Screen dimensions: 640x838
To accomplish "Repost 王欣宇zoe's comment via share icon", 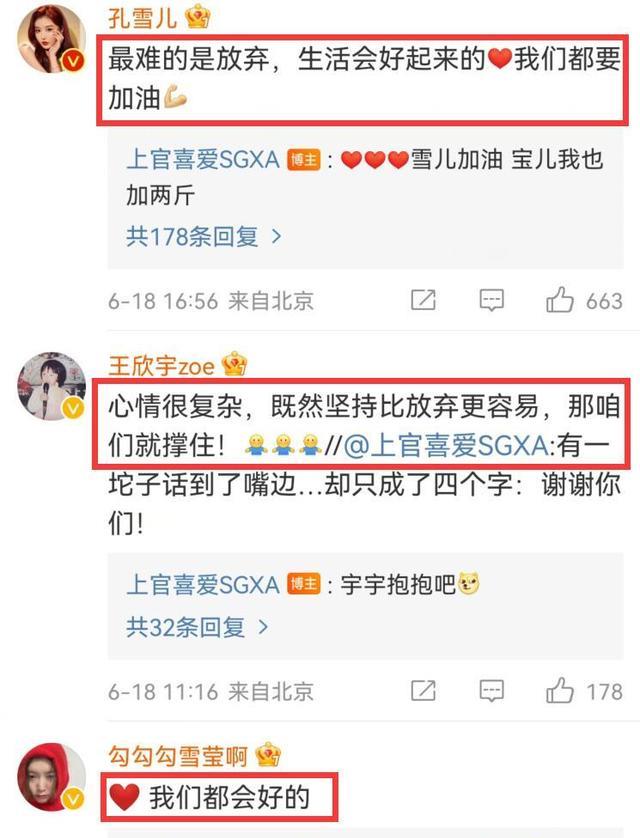I will (423, 690).
